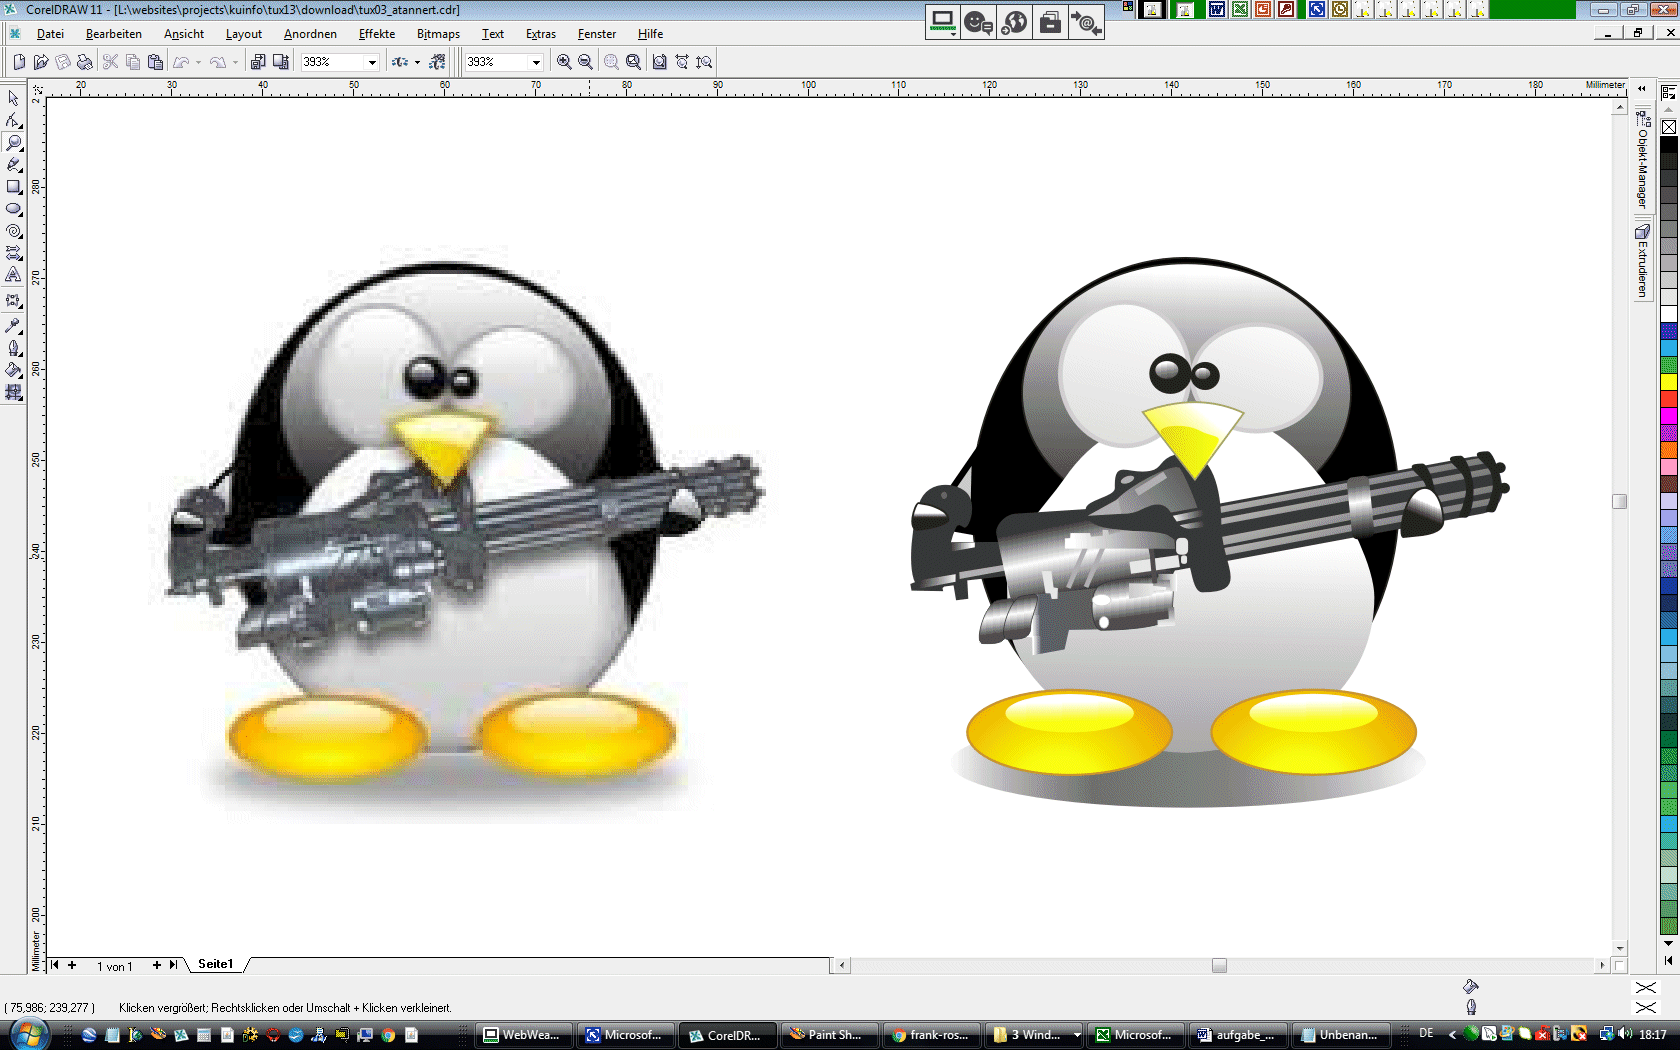This screenshot has height=1050, width=1680.
Task: Select the no-fill X swatch
Action: coord(1668,127)
